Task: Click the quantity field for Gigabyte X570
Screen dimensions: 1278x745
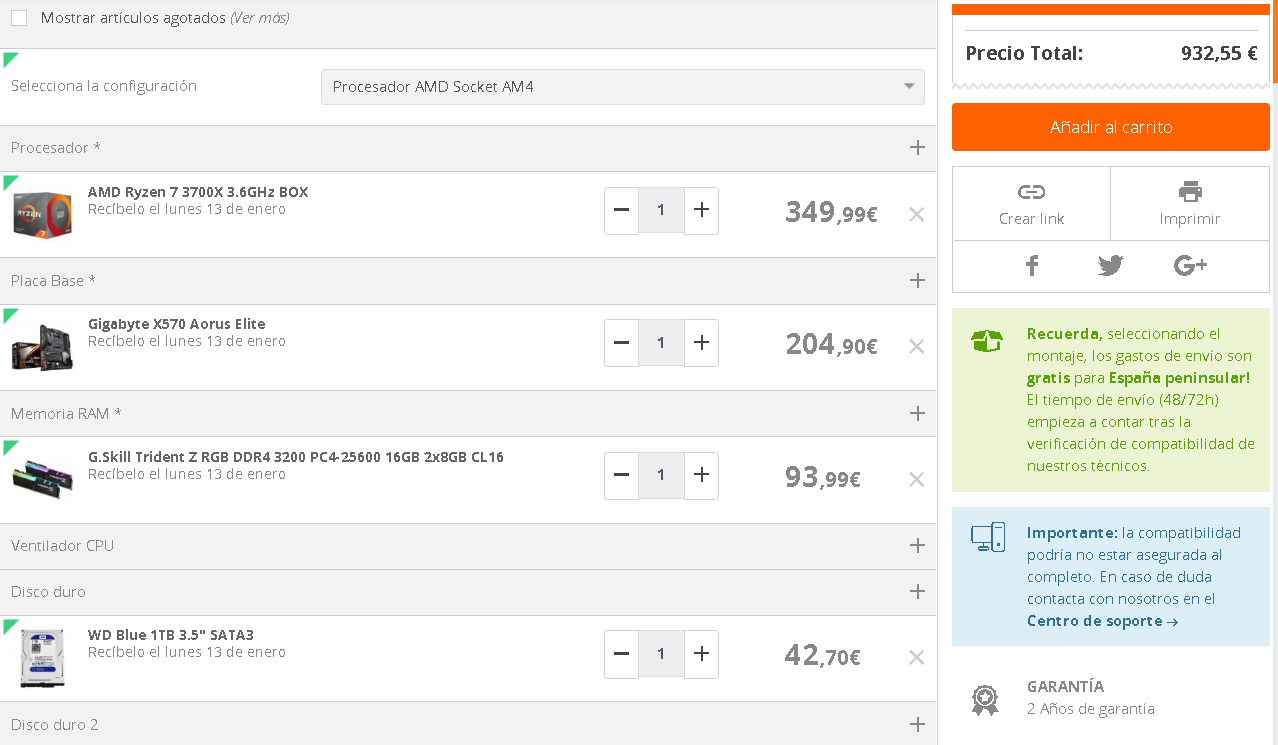Action: point(661,343)
